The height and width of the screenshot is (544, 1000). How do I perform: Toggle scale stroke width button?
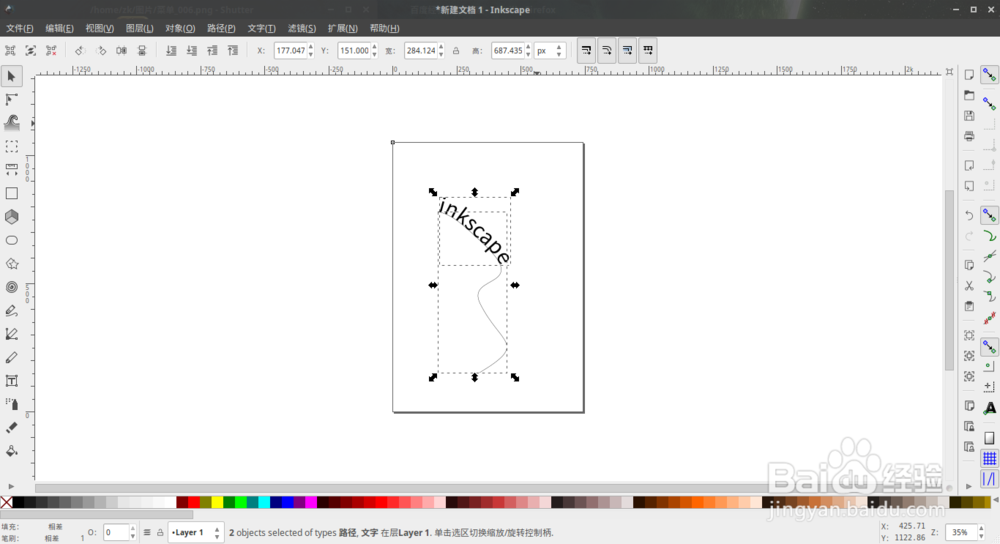pyautogui.click(x=586, y=50)
